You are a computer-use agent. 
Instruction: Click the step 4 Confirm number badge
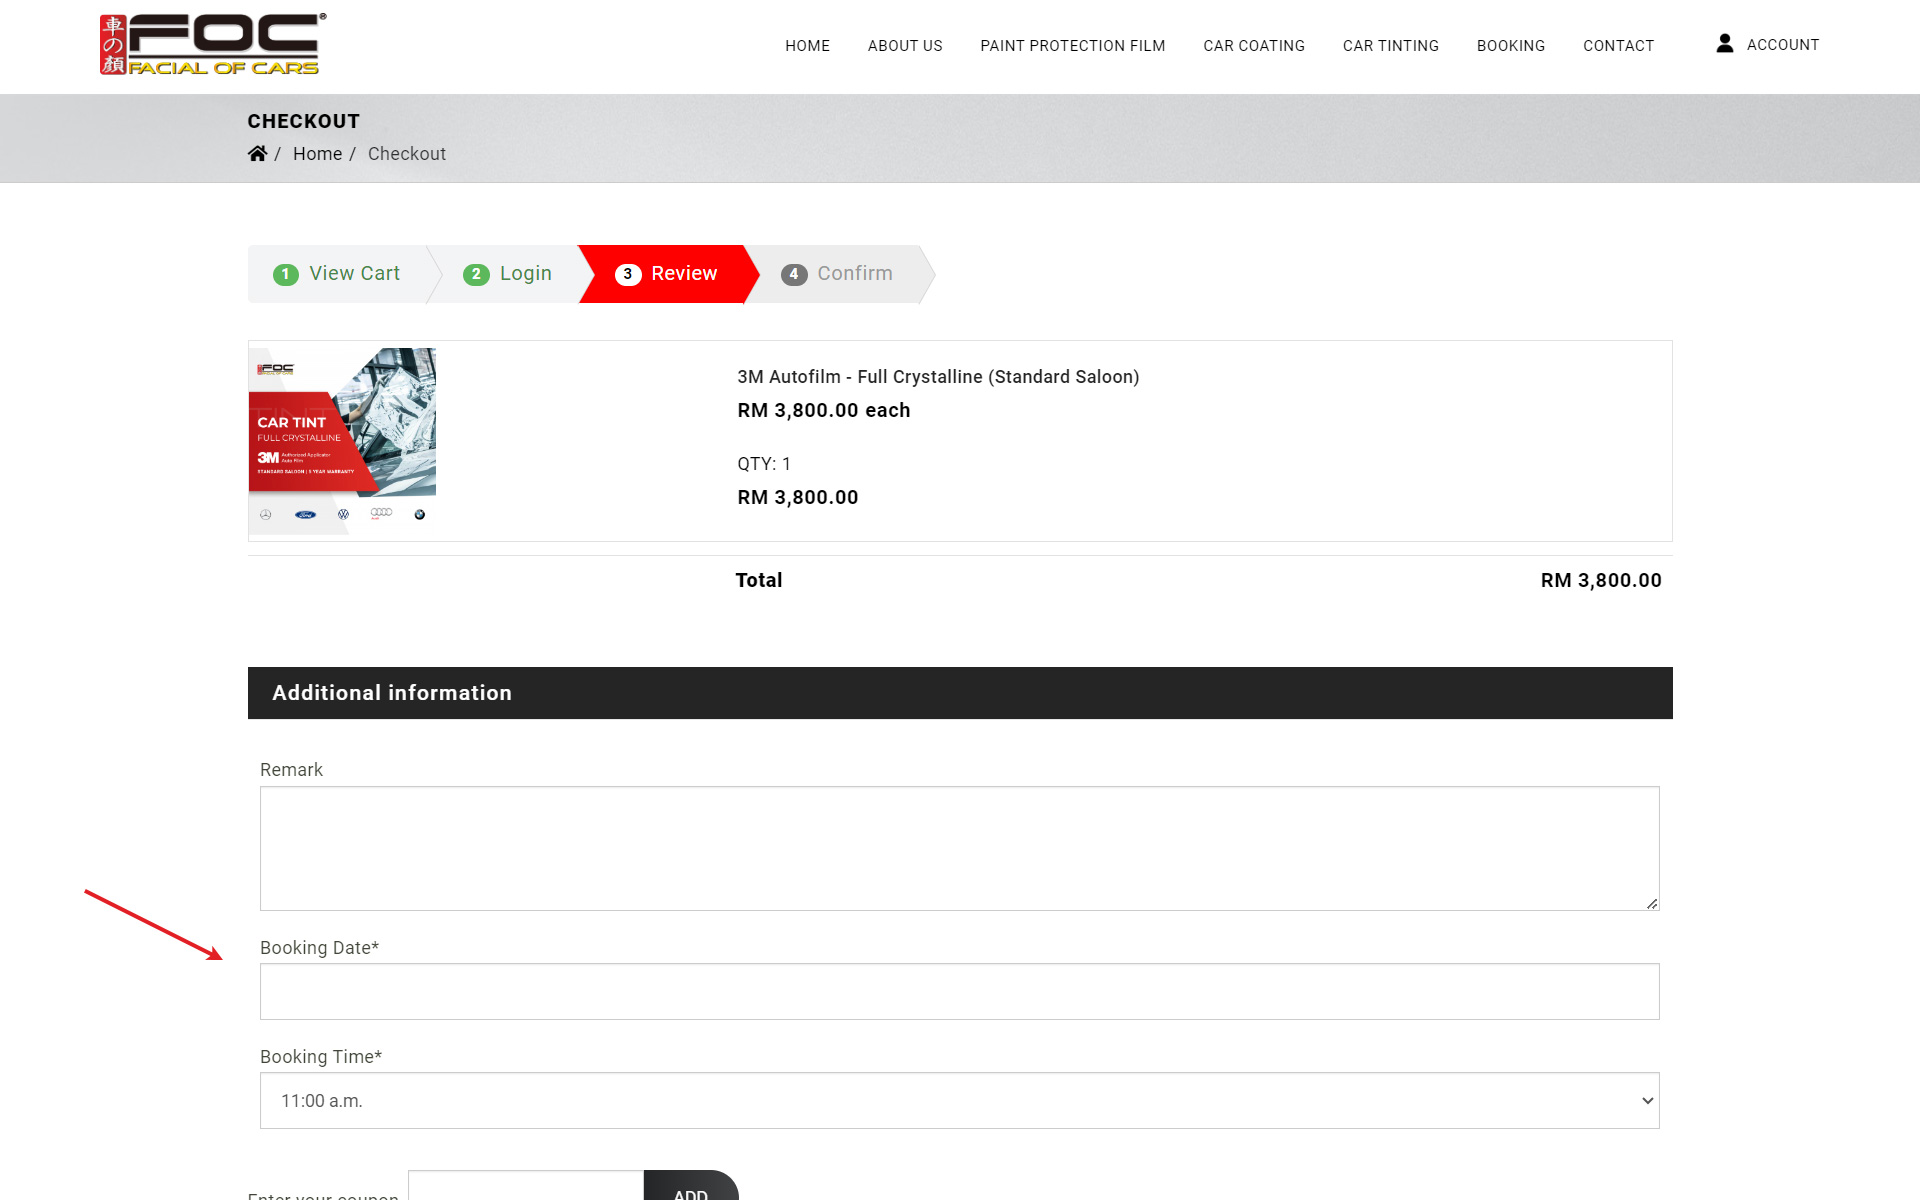pos(794,274)
